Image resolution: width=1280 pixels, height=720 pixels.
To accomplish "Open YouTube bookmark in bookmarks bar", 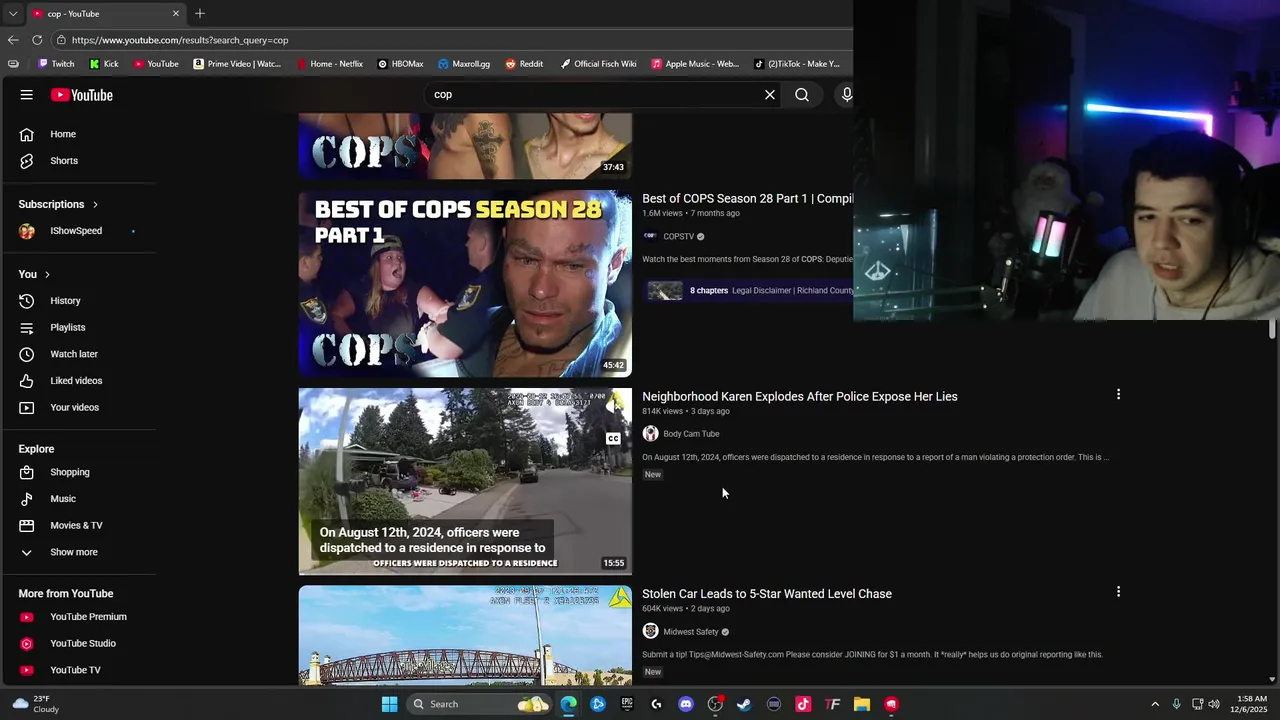I will pyautogui.click(x=156, y=64).
